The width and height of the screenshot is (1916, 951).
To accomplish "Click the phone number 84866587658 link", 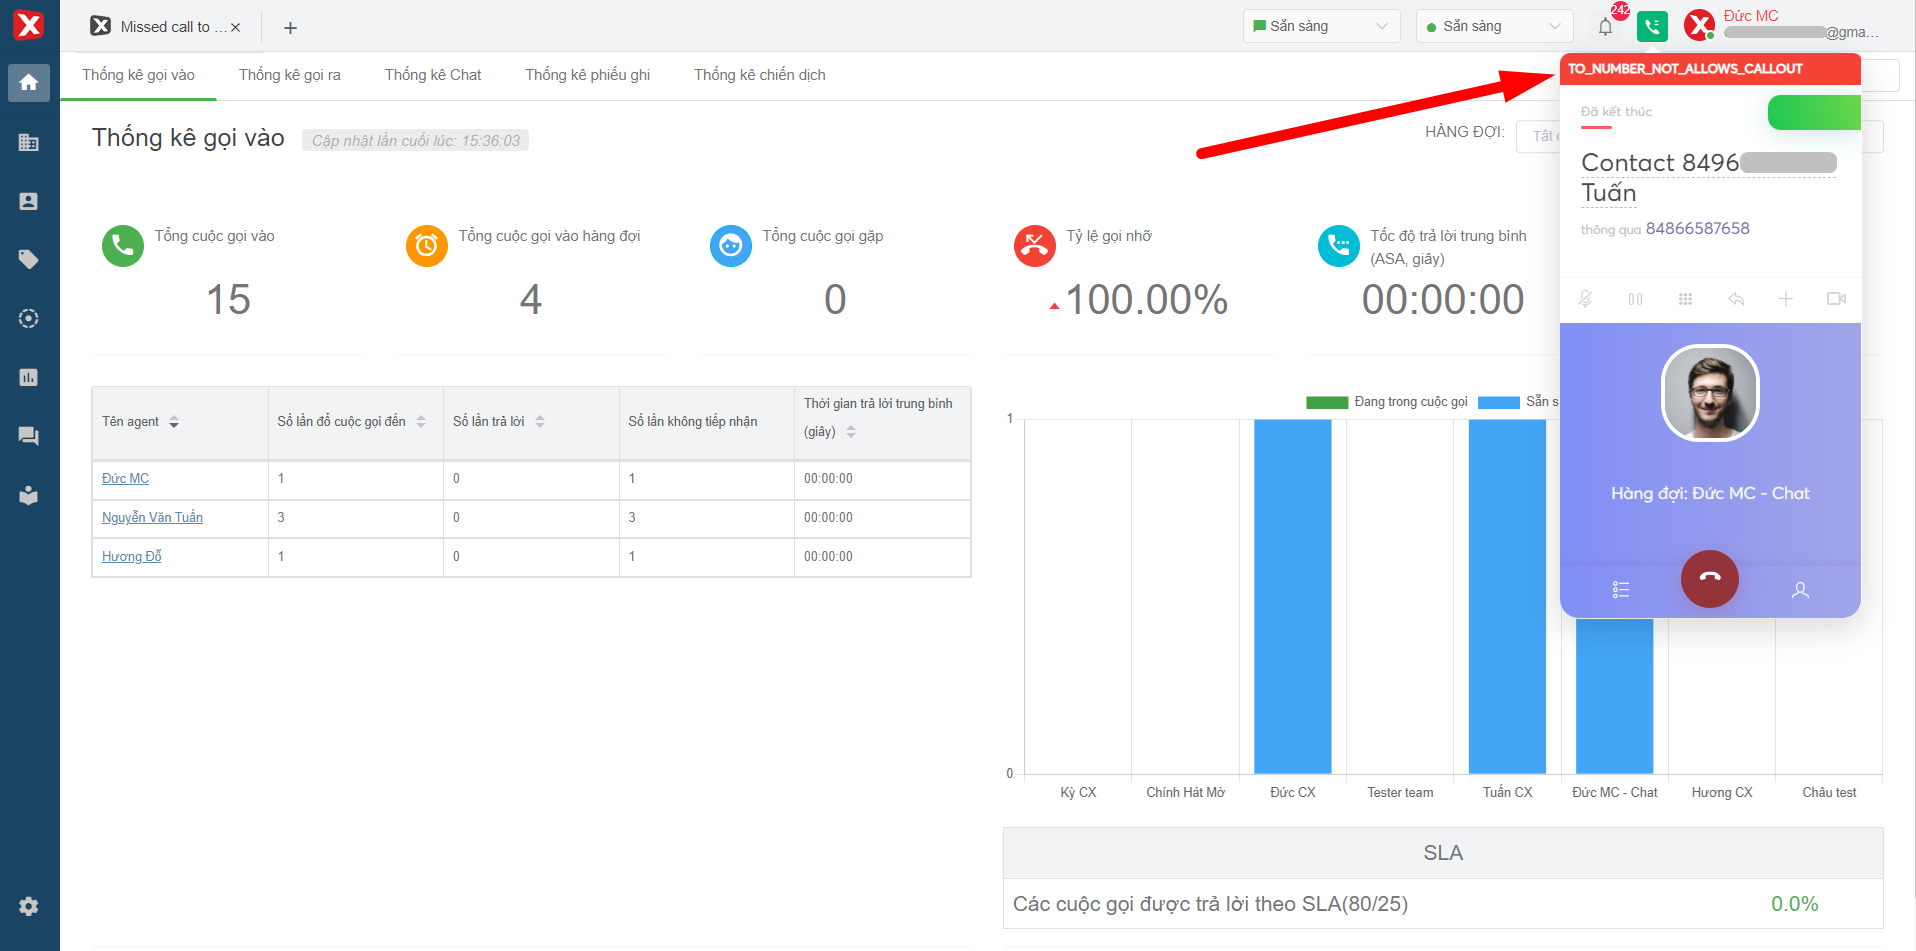I will pyautogui.click(x=1697, y=229).
